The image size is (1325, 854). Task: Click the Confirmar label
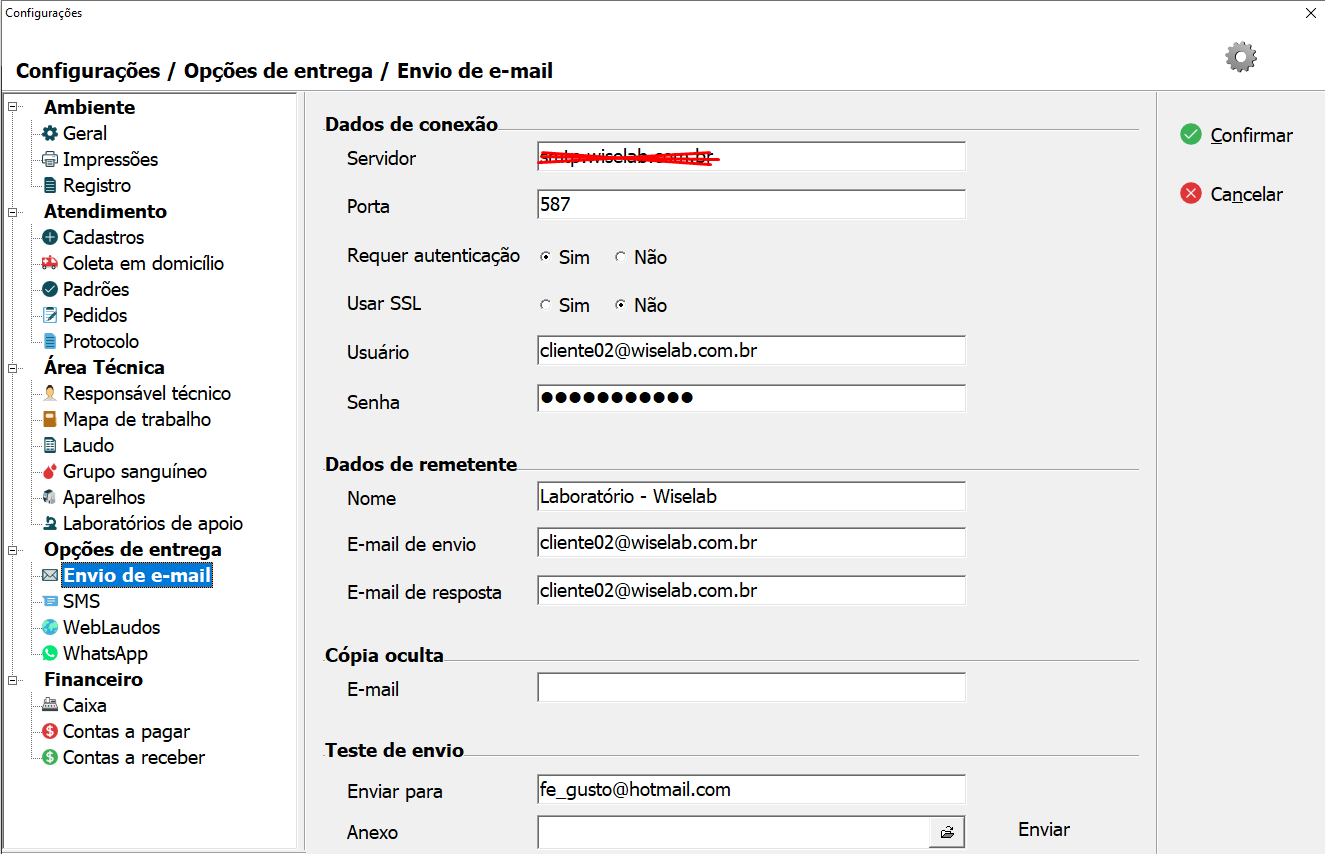1252,135
